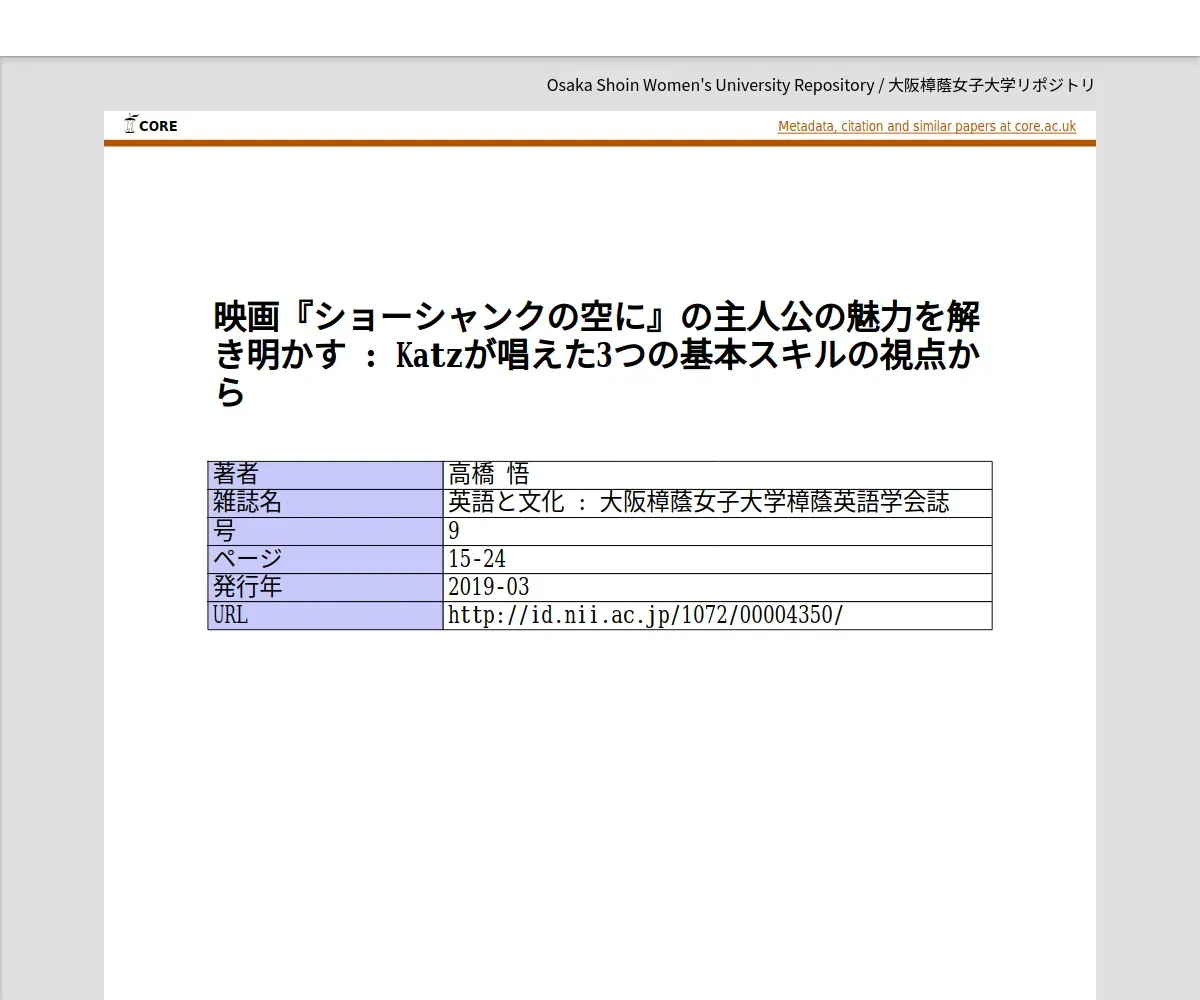The width and height of the screenshot is (1200, 1000).
Task: Click journal name 英語と文化 cell
Action: 717,503
